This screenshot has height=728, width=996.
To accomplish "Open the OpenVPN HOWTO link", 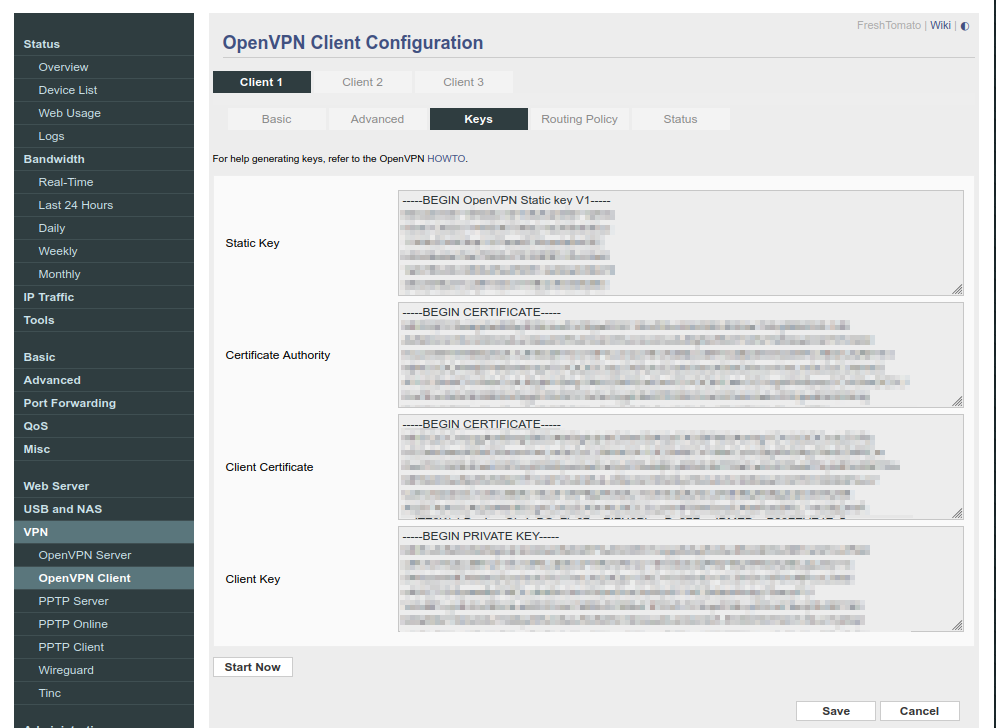I will [x=446, y=159].
